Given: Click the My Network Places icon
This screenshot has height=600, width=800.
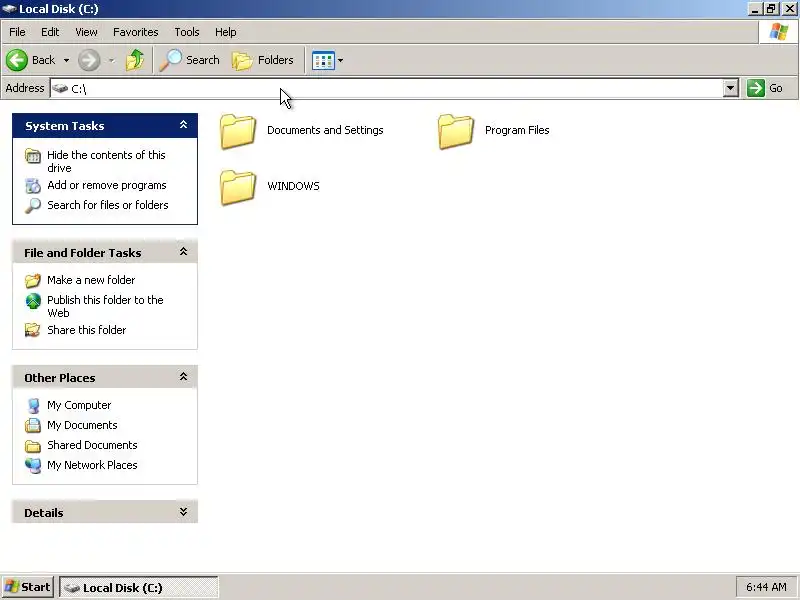Looking at the screenshot, I should click(33, 465).
